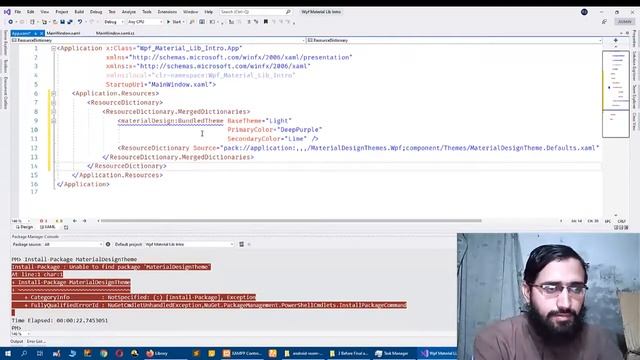Open the Extensions menu

167,12
